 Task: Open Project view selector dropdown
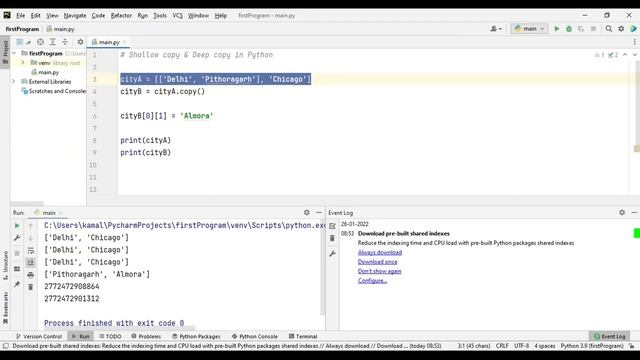tap(23, 42)
